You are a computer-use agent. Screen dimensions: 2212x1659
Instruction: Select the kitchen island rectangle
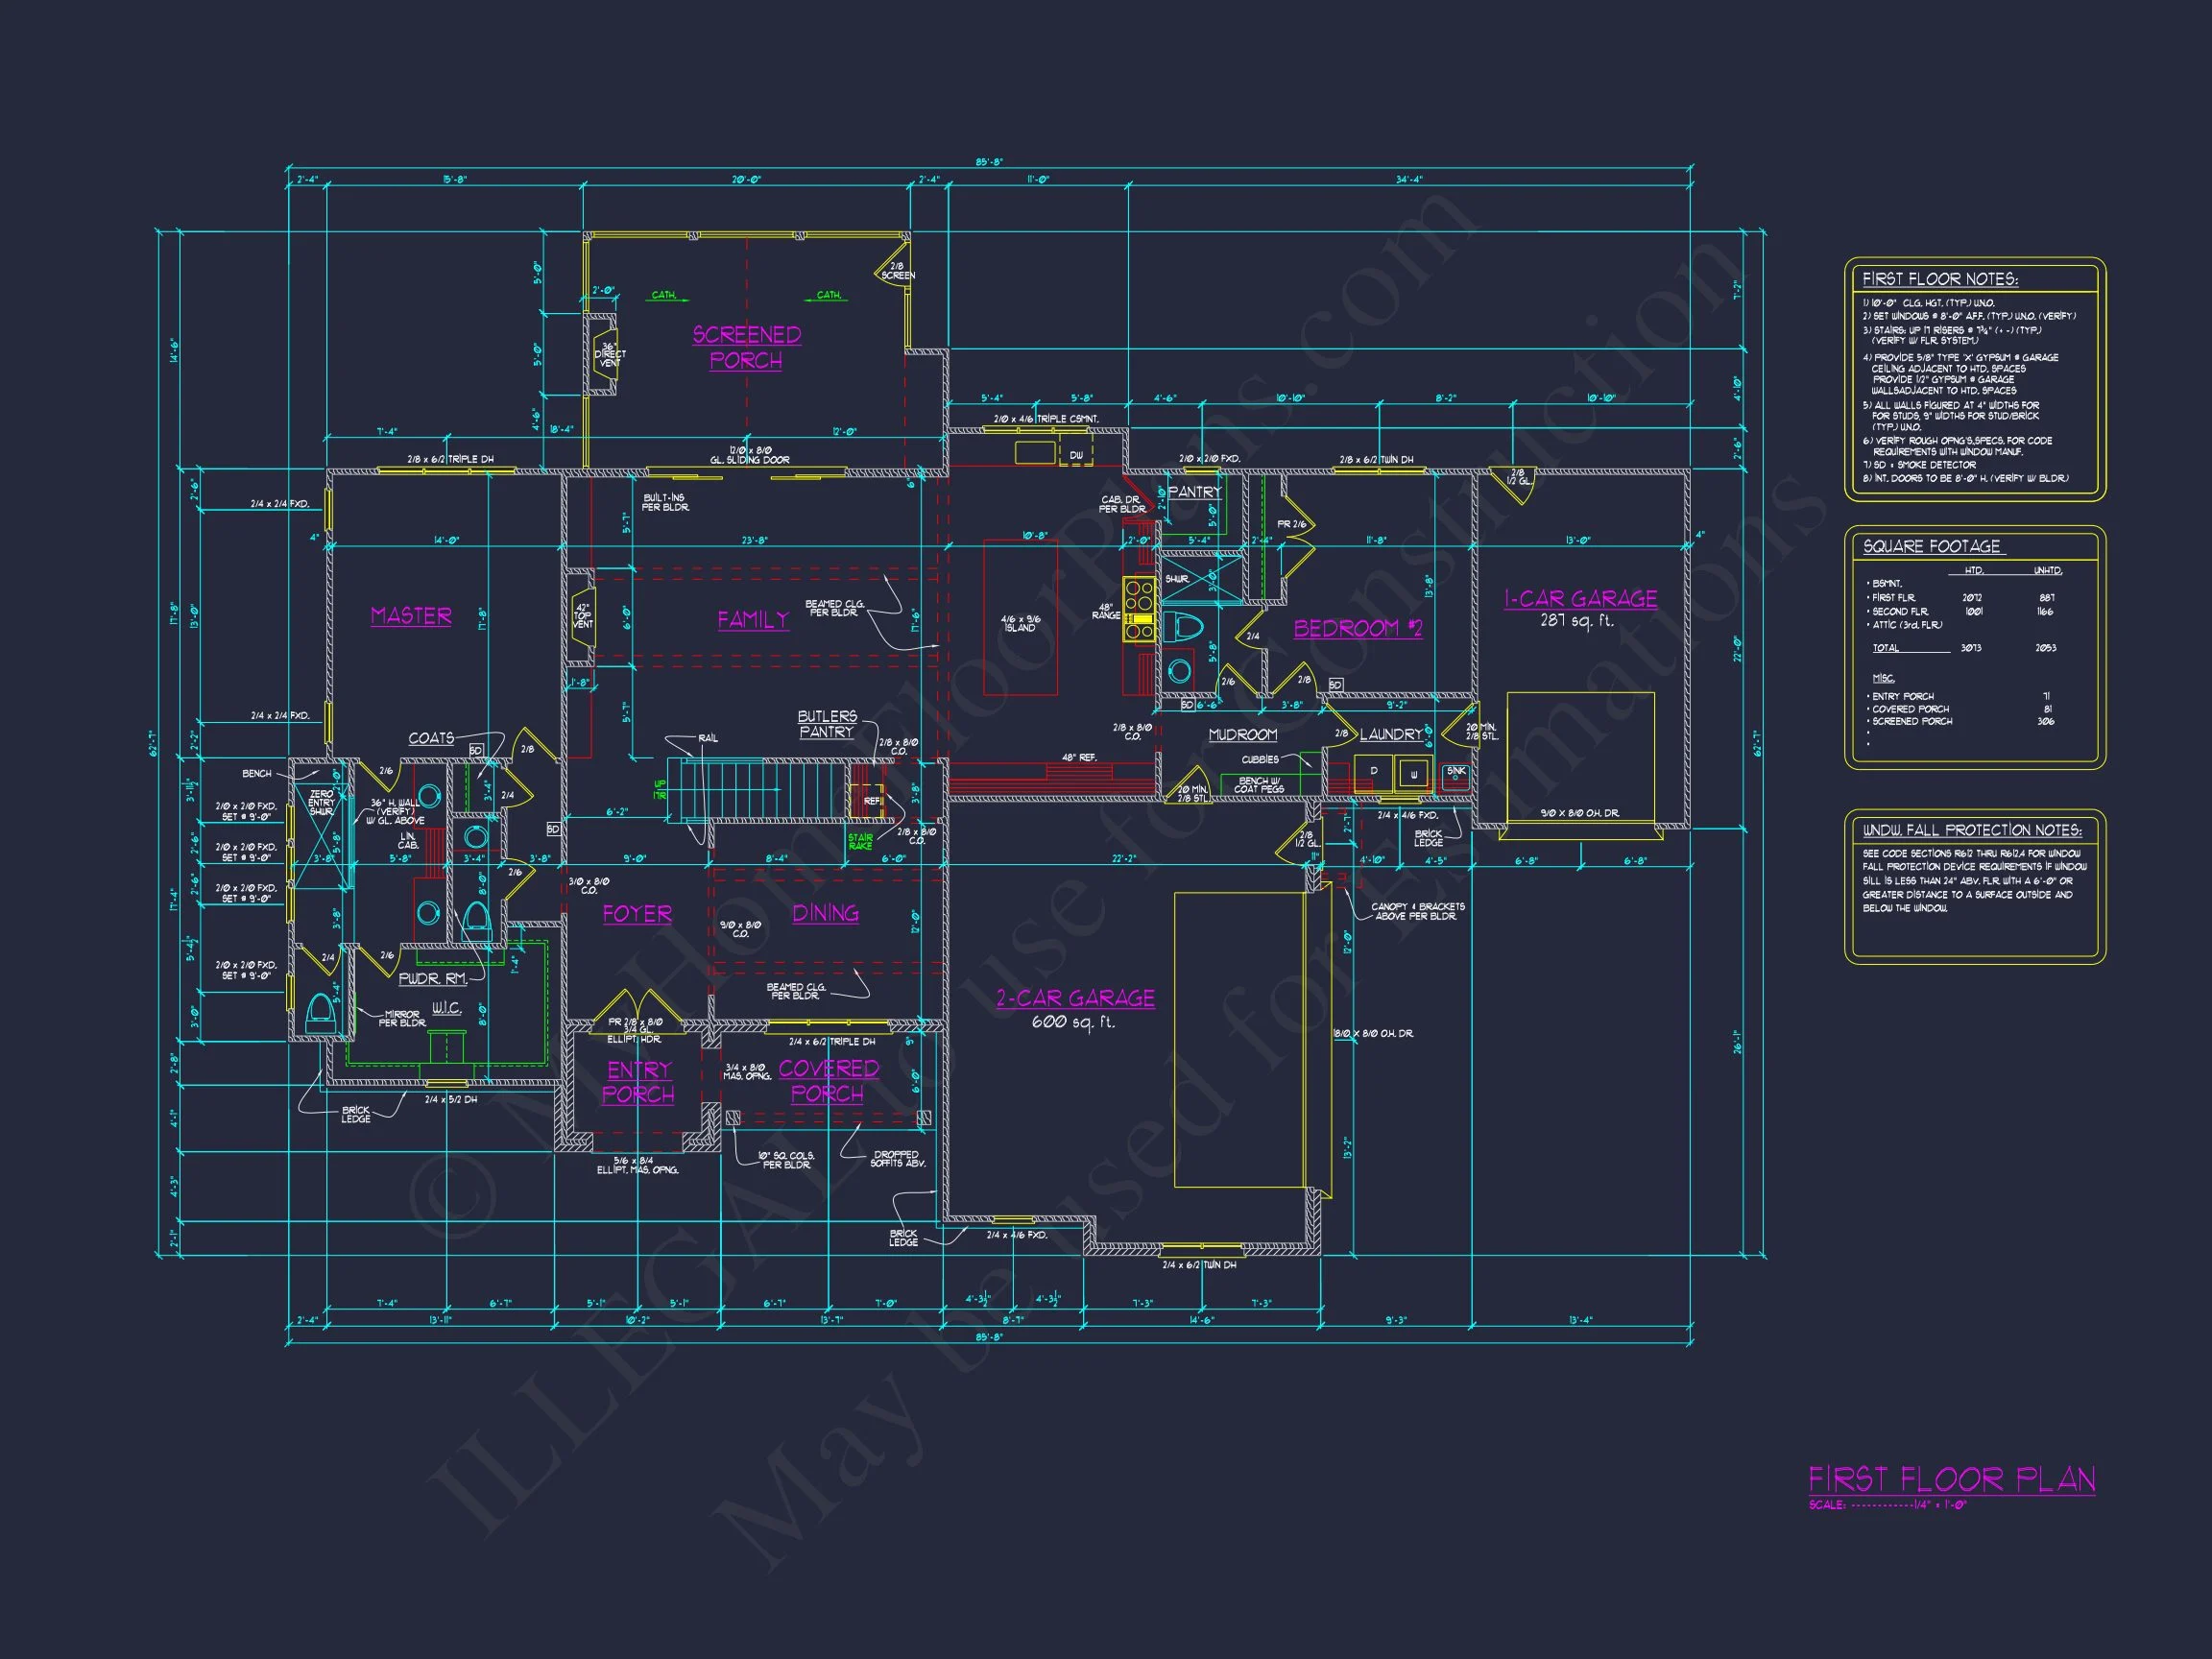coord(1020,617)
